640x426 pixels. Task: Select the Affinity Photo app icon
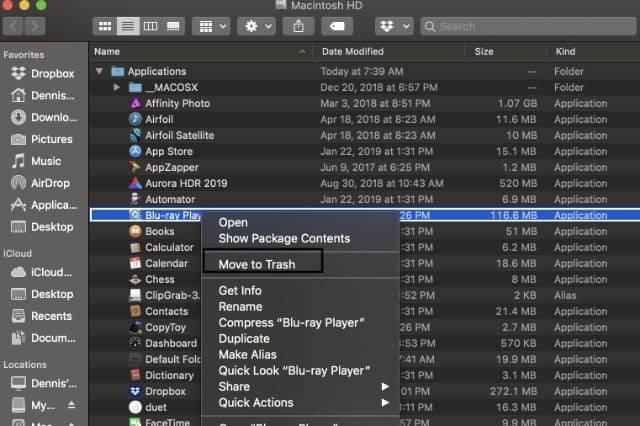point(136,103)
